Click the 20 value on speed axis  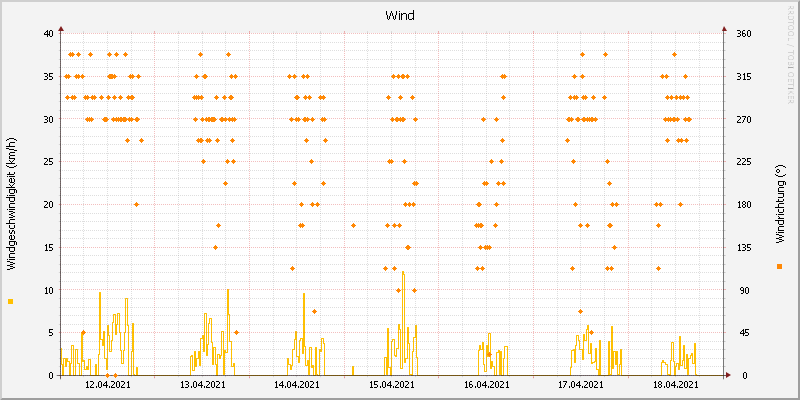(x=48, y=205)
